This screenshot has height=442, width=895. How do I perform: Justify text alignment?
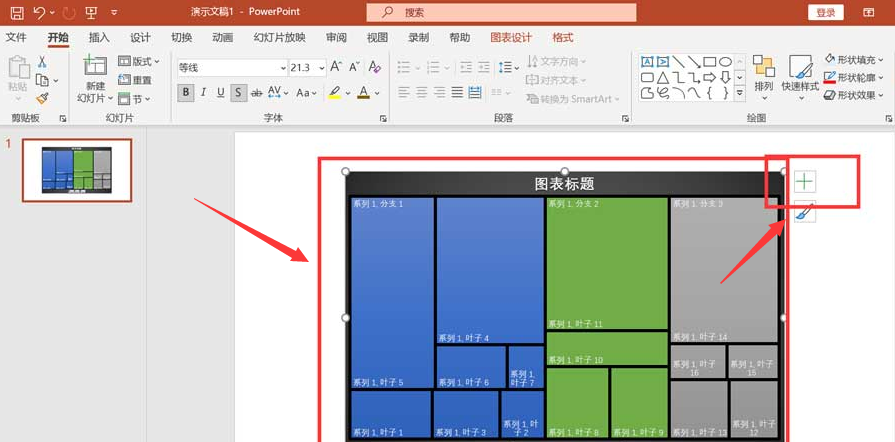coord(457,92)
